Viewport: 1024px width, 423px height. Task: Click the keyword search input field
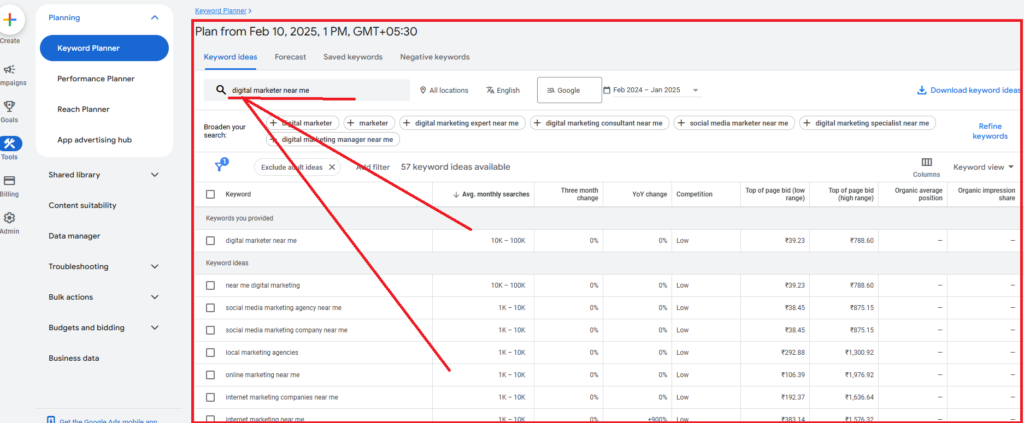[x=307, y=90]
